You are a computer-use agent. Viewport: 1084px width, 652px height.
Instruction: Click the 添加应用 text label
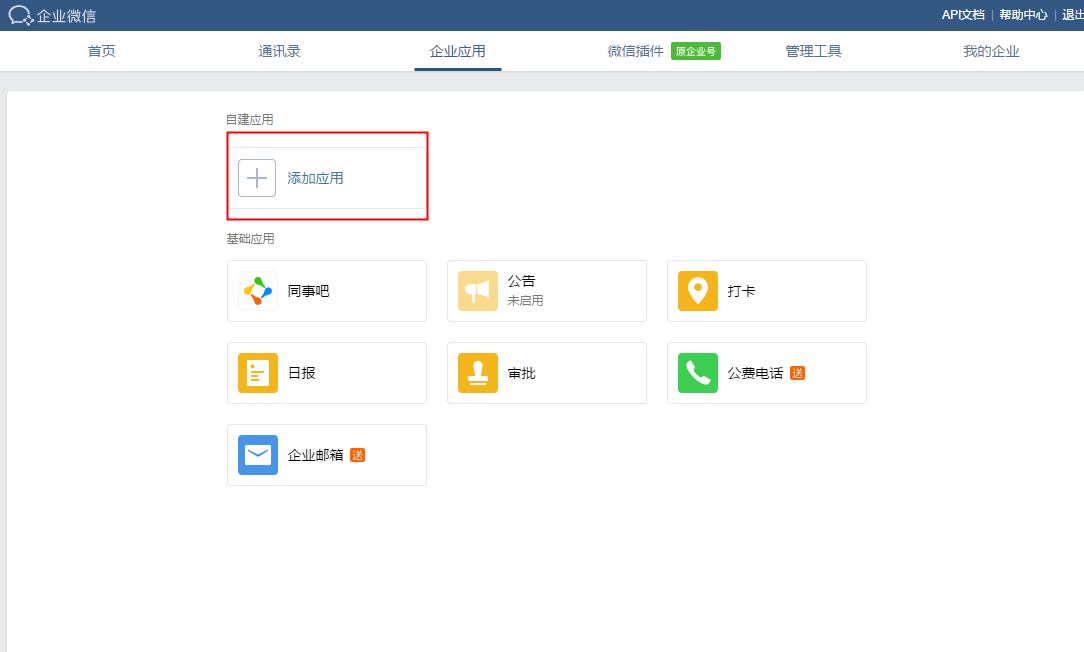pyautogui.click(x=316, y=178)
